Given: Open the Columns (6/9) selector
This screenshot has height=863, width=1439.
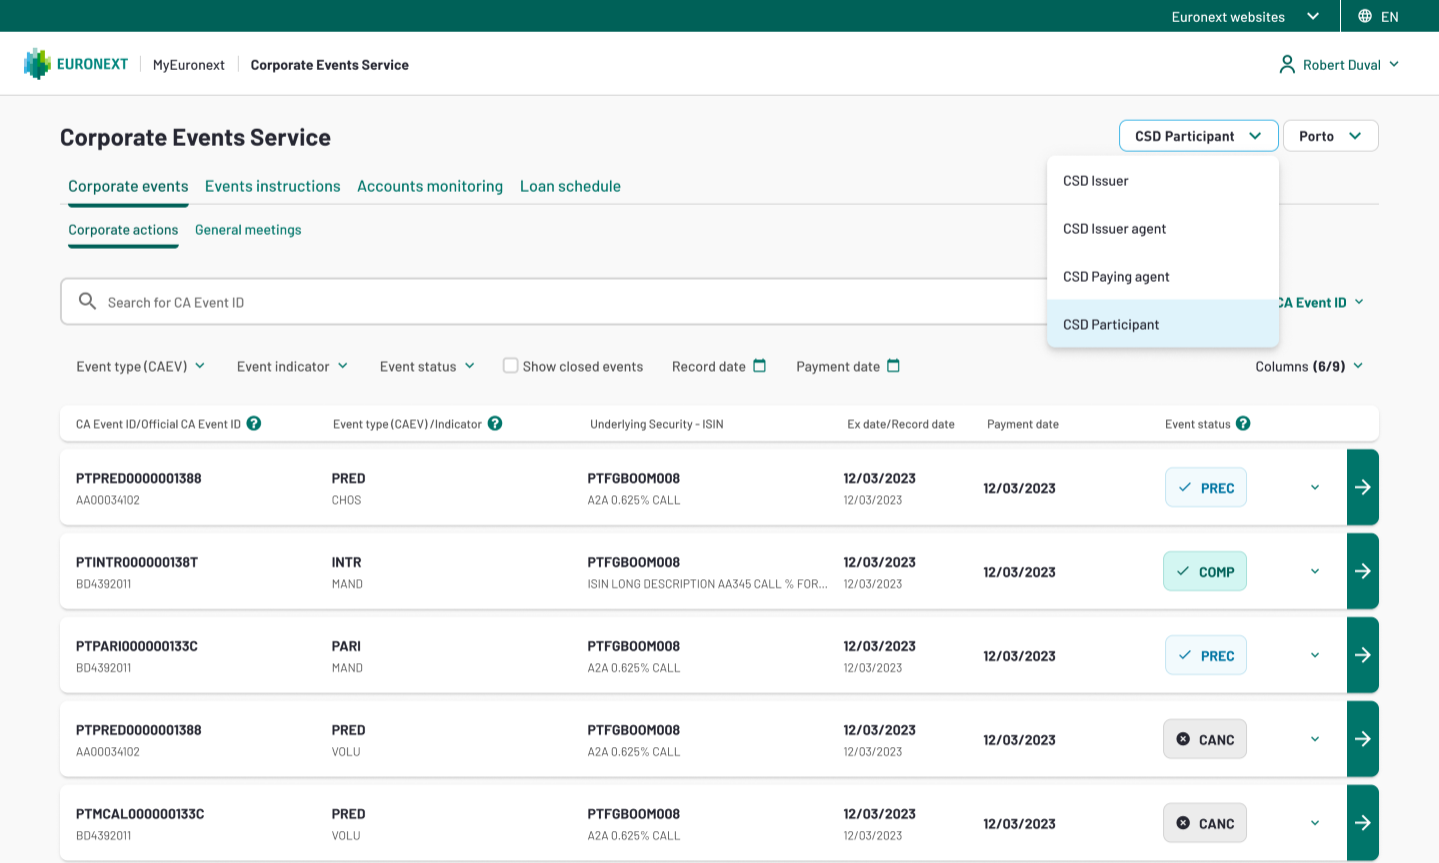Looking at the screenshot, I should [x=1310, y=366].
